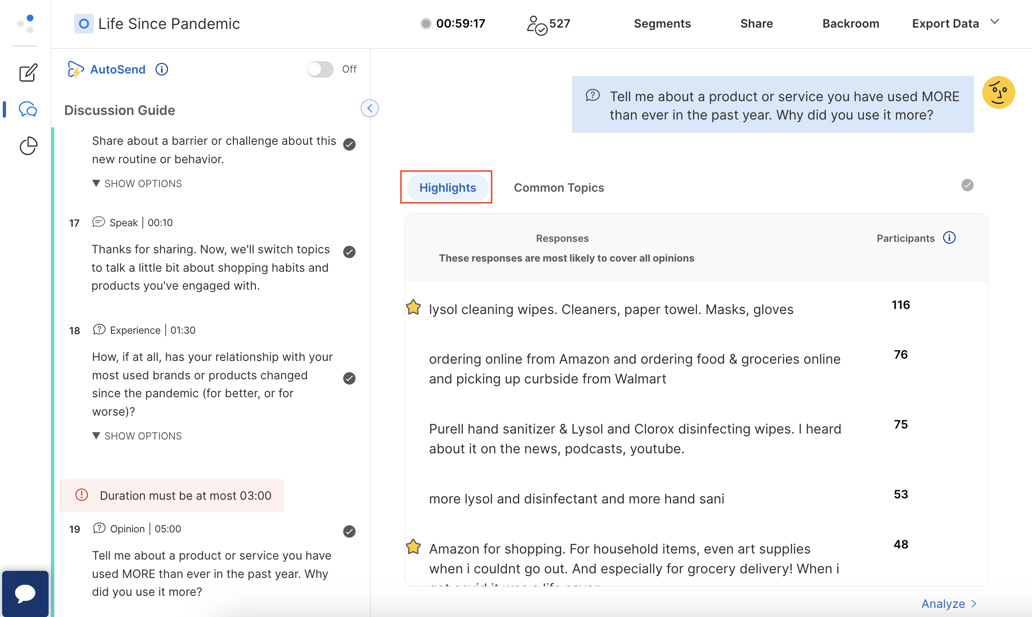
Task: Click the yellow face emoji avatar
Action: [998, 92]
